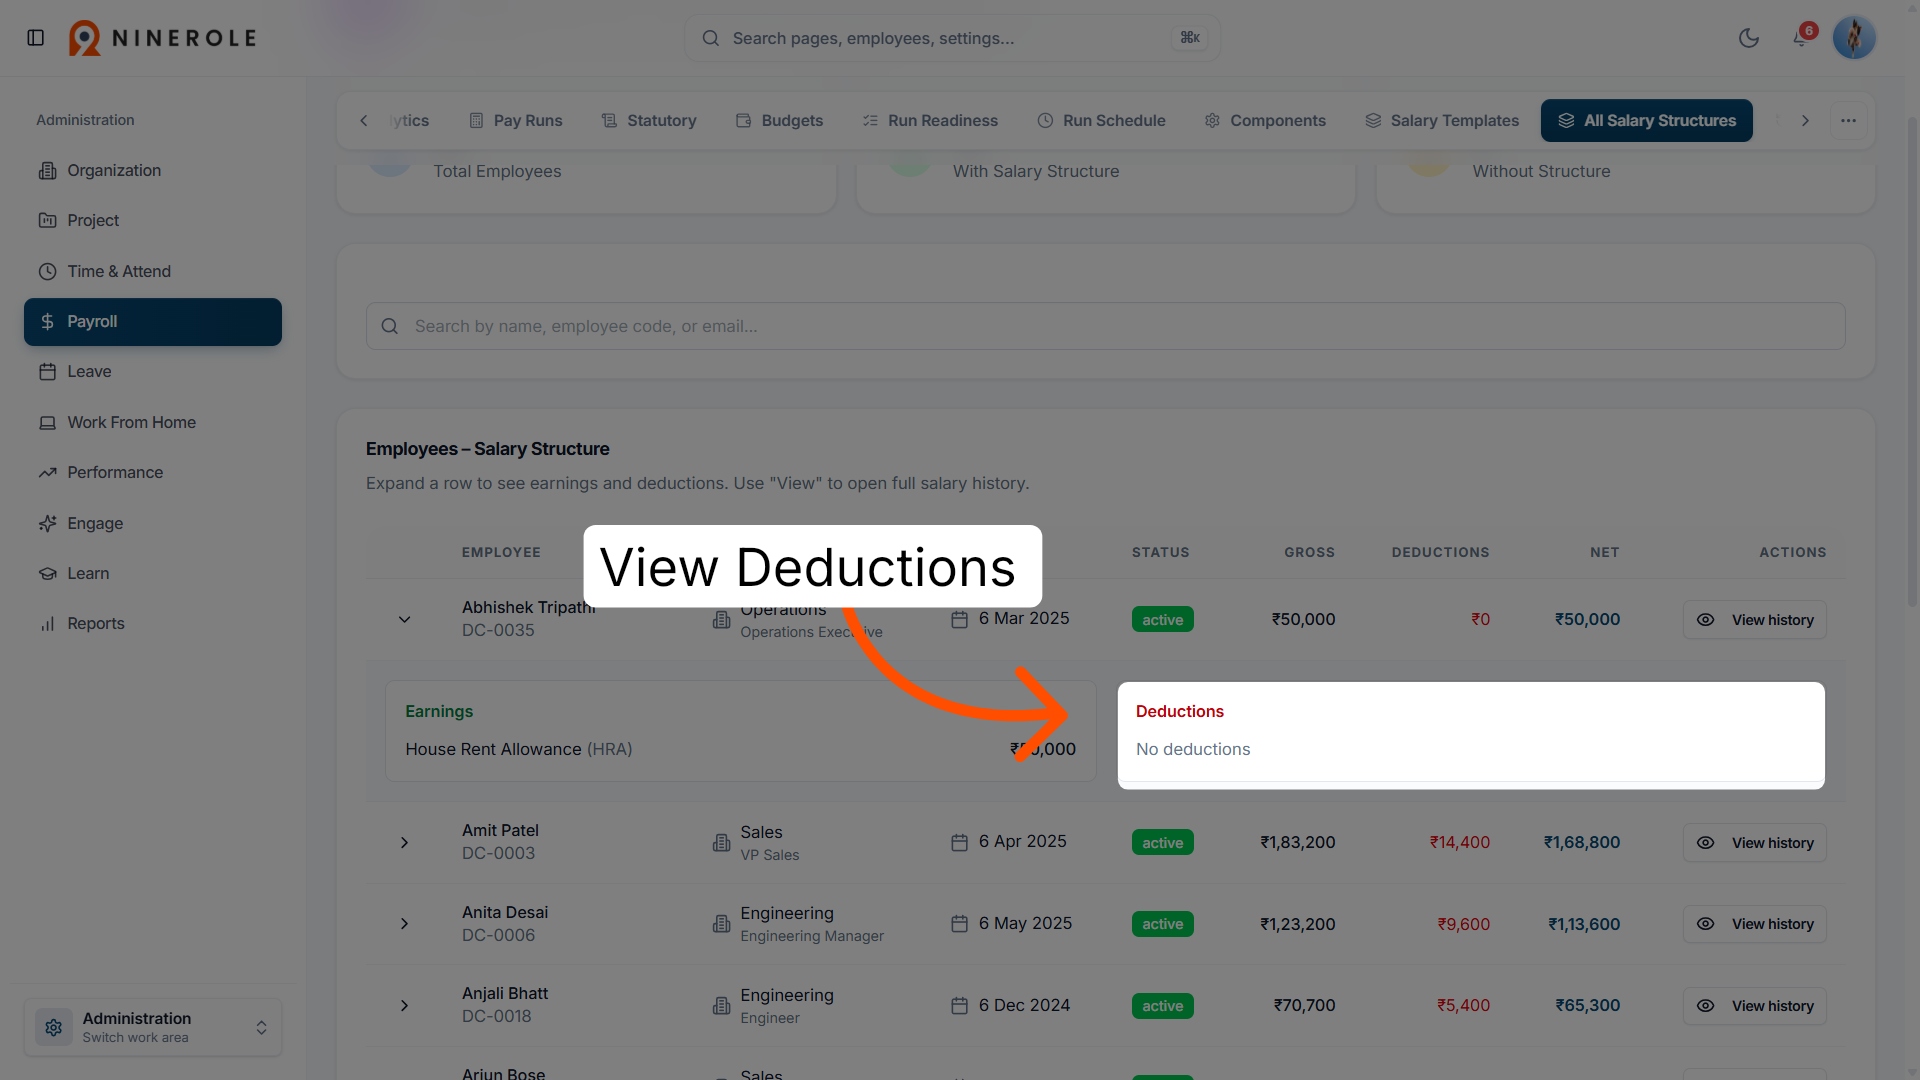
Task: Click Anjali Bhatt's 6 Dec 2024 date
Action: [1024, 1005]
